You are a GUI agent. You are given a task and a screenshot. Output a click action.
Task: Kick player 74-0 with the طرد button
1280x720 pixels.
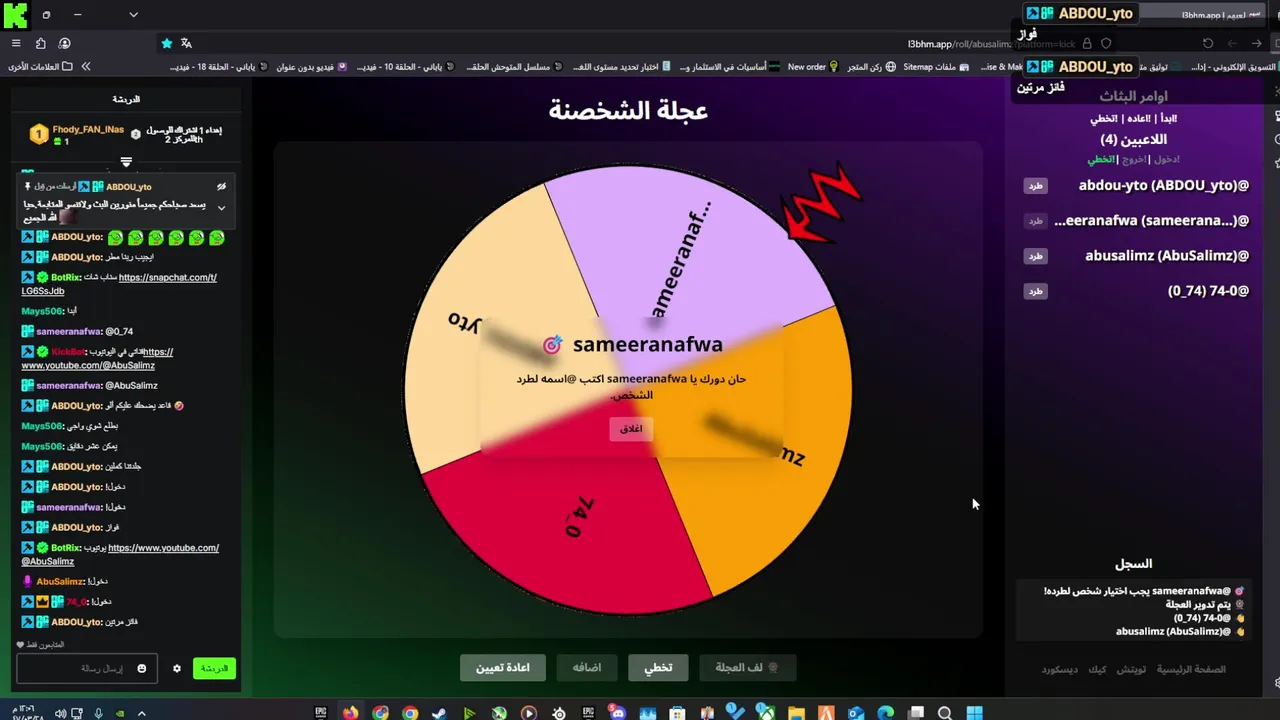point(1035,291)
